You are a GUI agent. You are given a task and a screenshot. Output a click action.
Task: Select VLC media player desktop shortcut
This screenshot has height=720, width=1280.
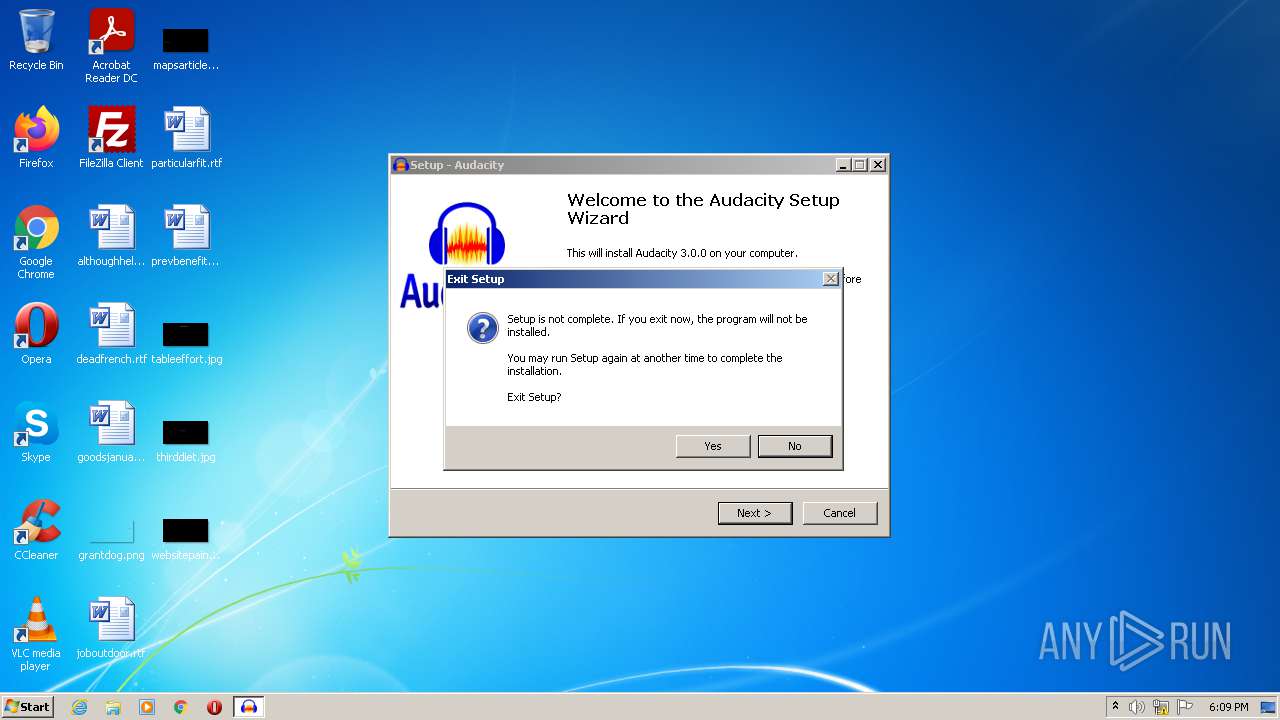coord(36,634)
